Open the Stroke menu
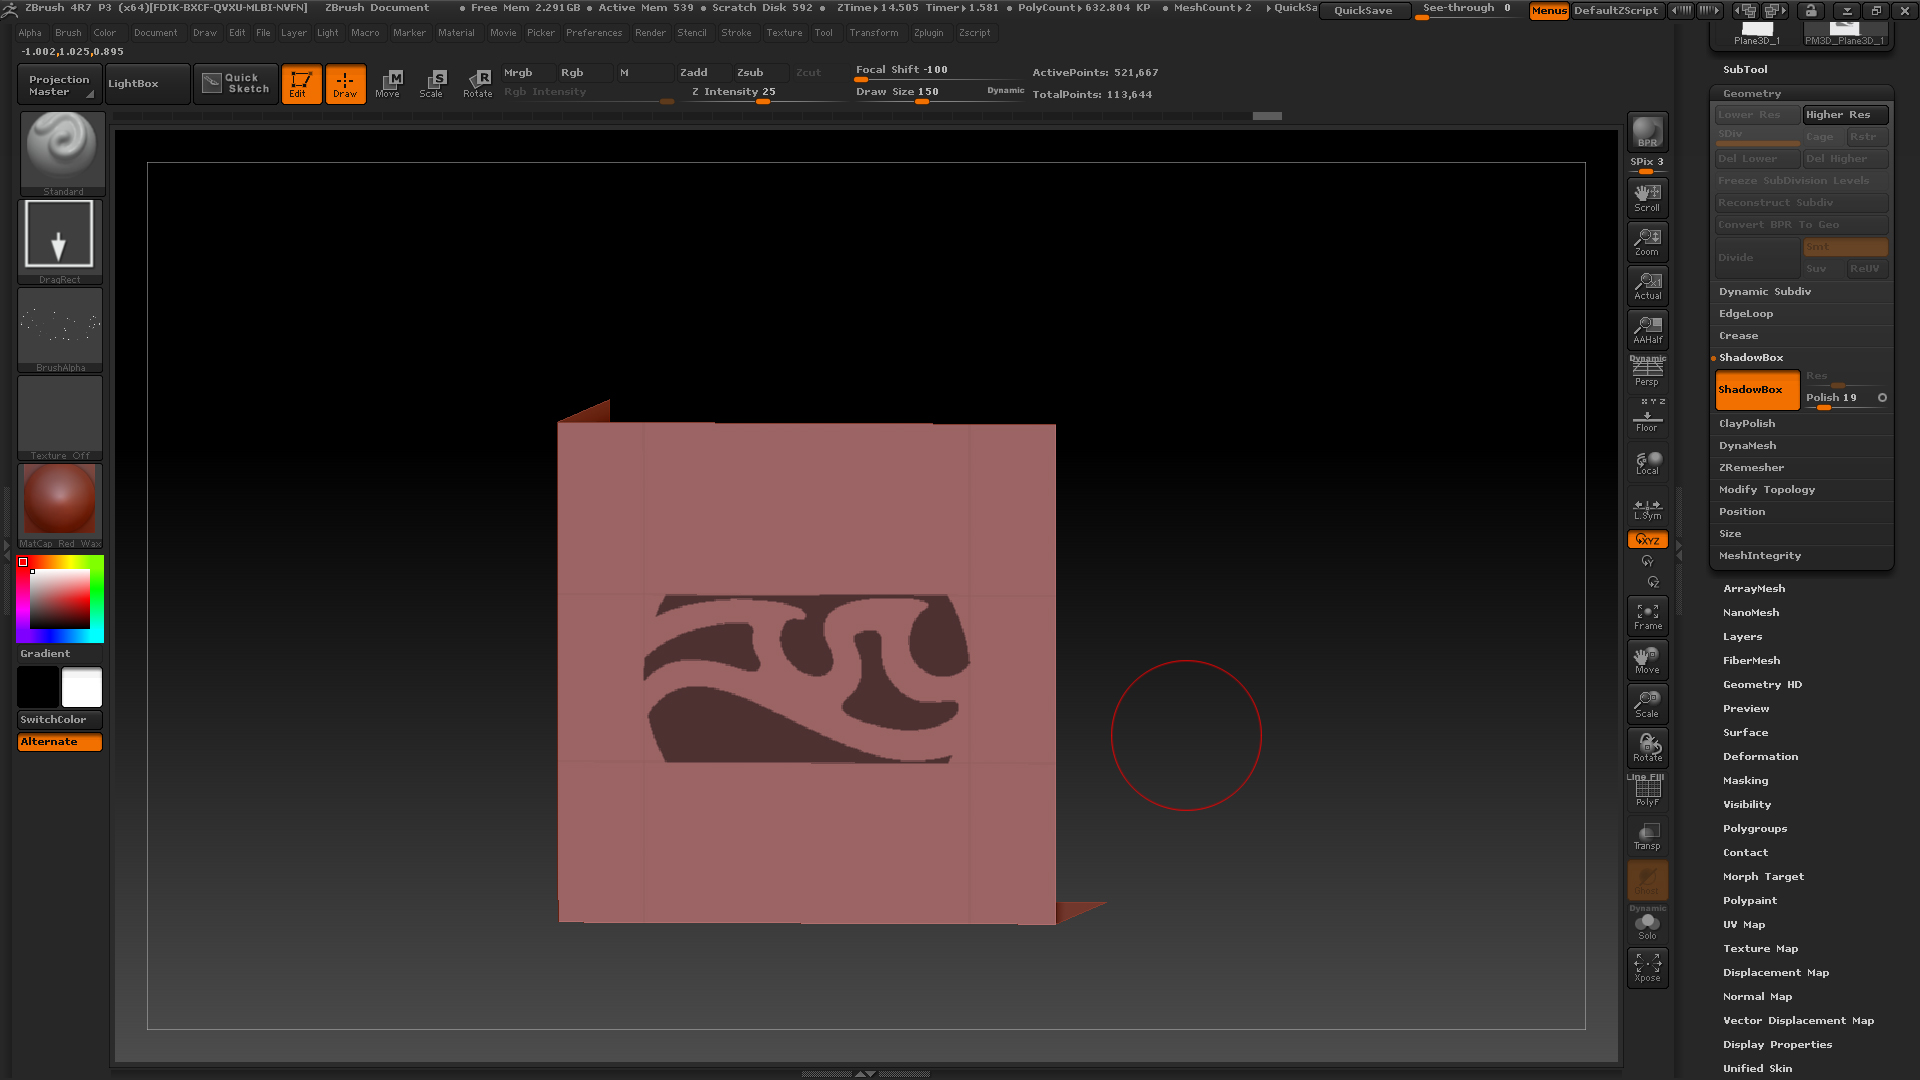This screenshot has width=1920, height=1080. tap(736, 33)
